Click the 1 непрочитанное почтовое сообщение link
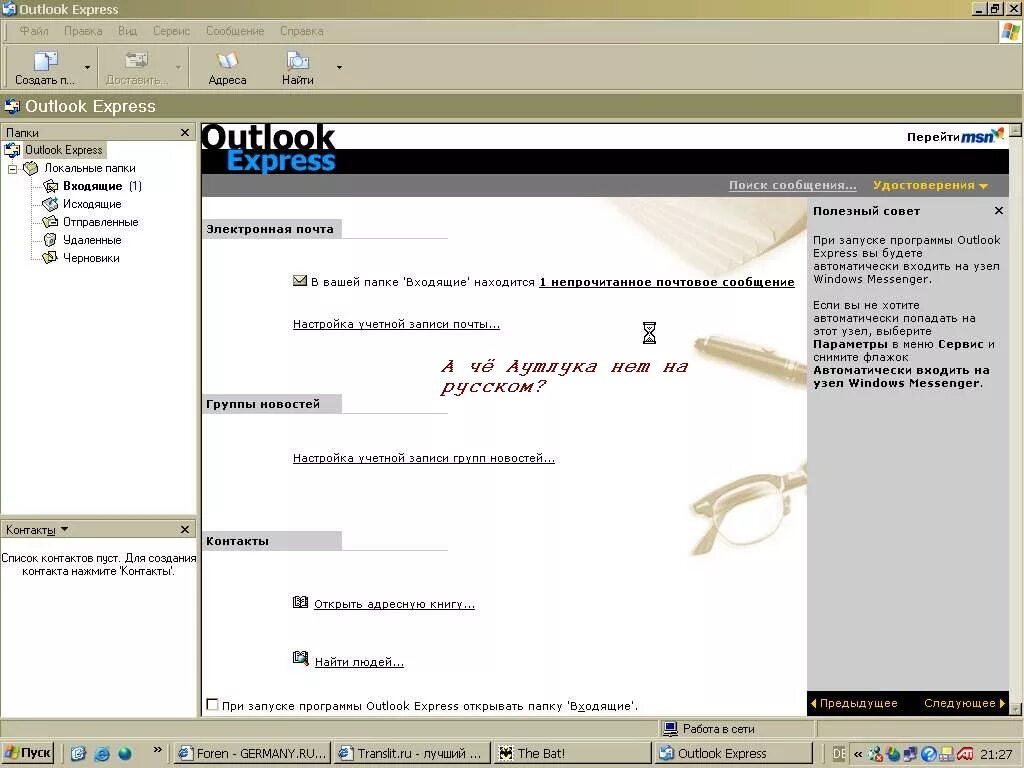 (x=667, y=282)
